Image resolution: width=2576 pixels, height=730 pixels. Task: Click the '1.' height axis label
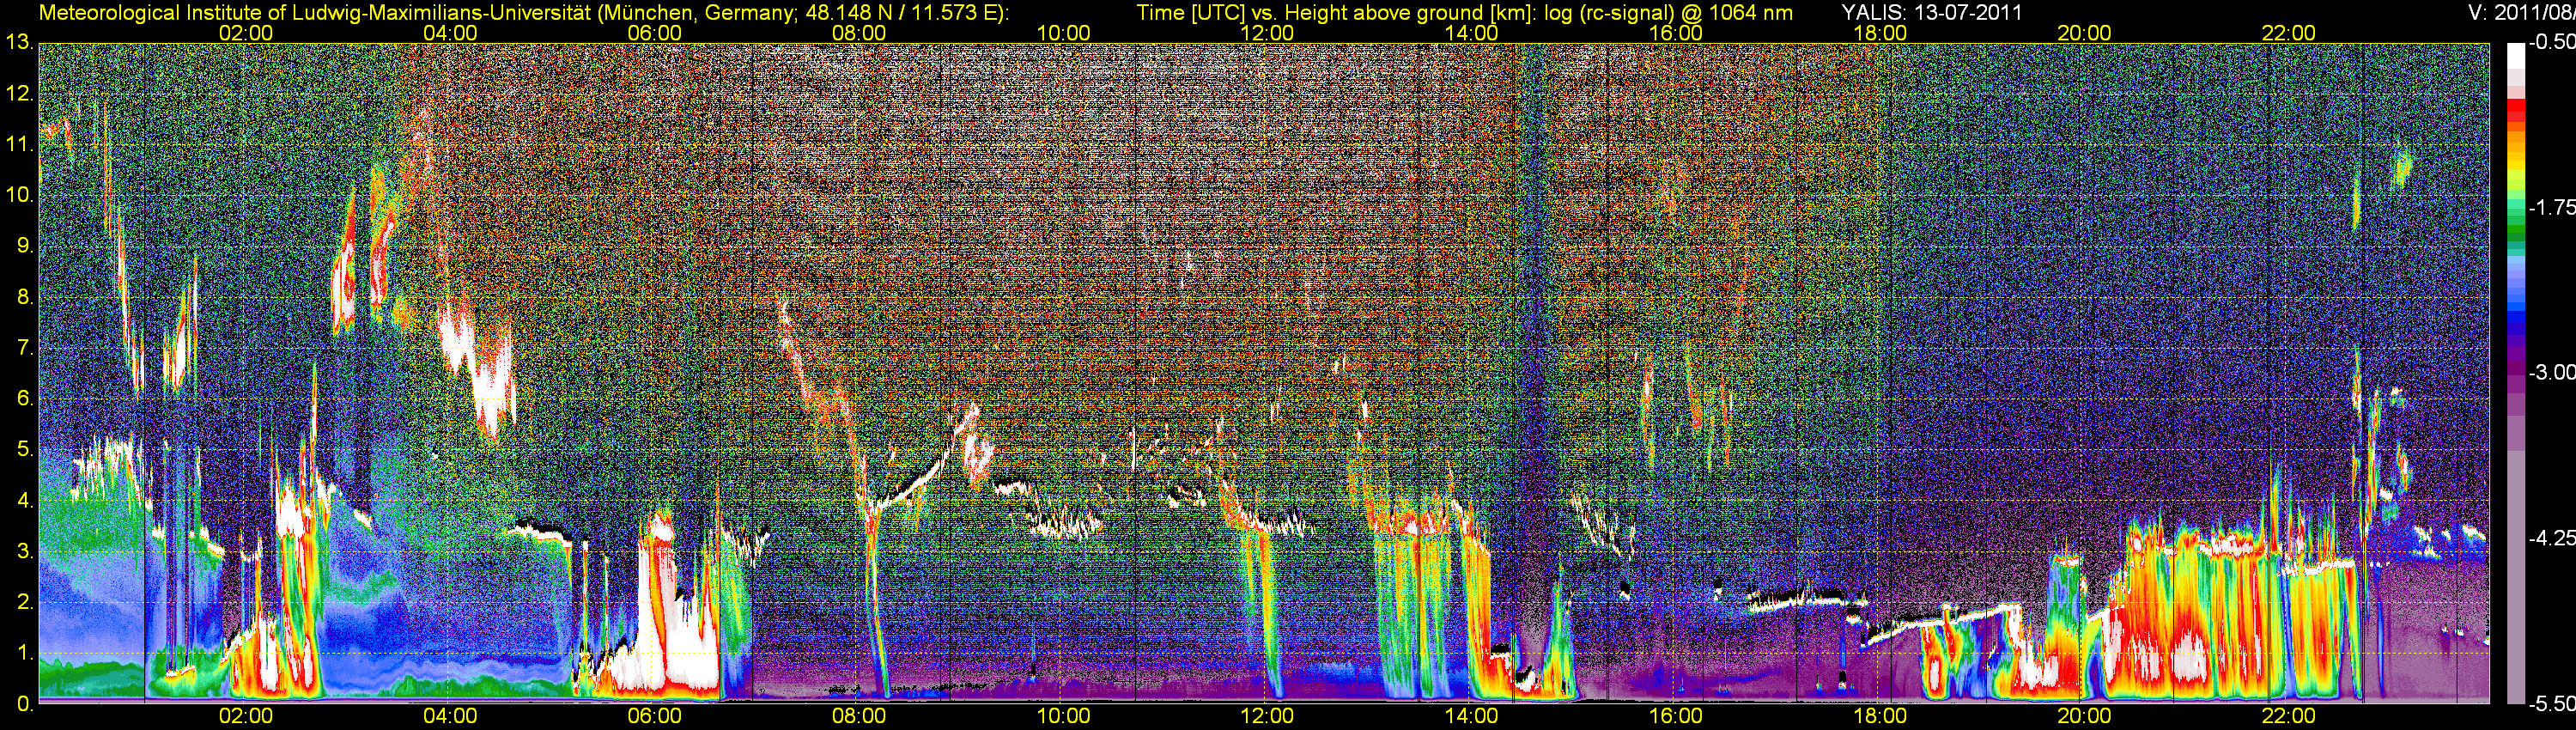point(26,653)
